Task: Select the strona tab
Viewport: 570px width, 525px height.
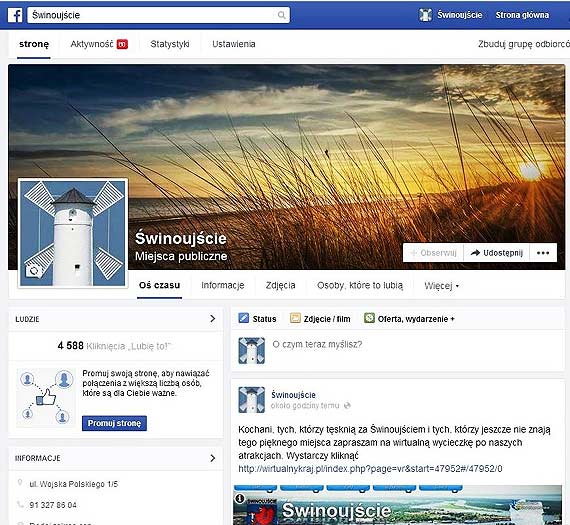Action: (x=34, y=44)
